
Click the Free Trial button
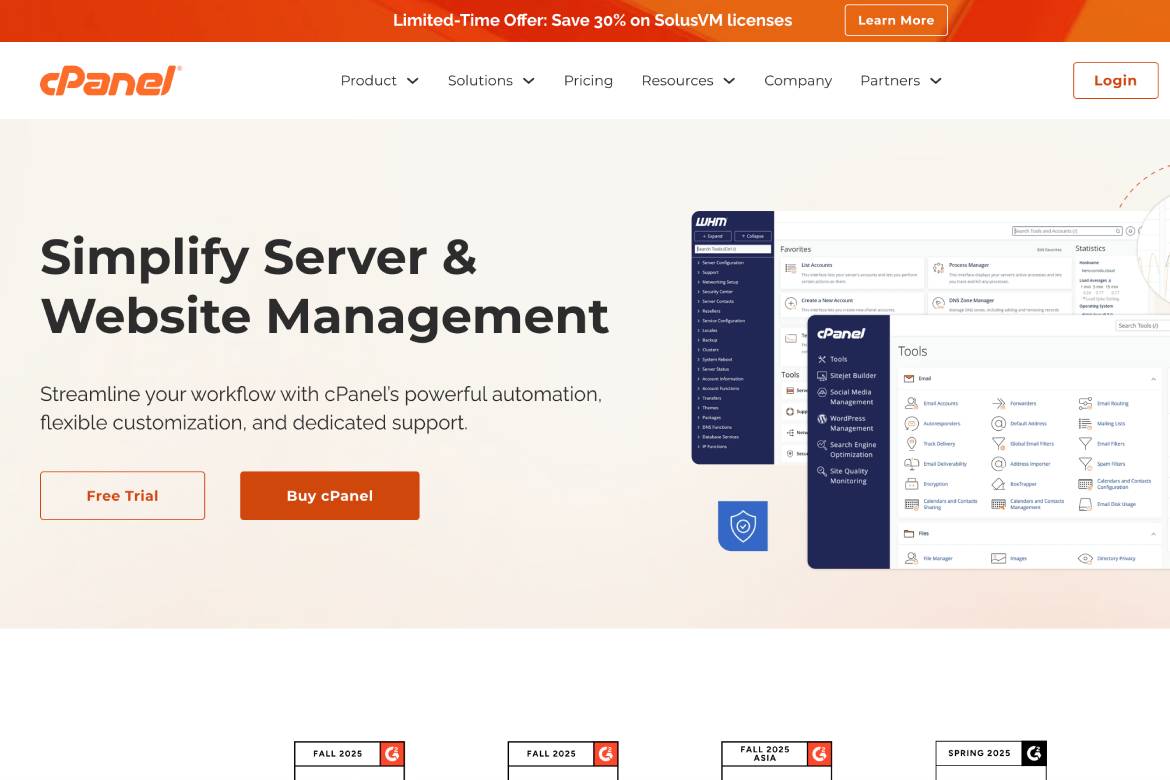pos(122,495)
